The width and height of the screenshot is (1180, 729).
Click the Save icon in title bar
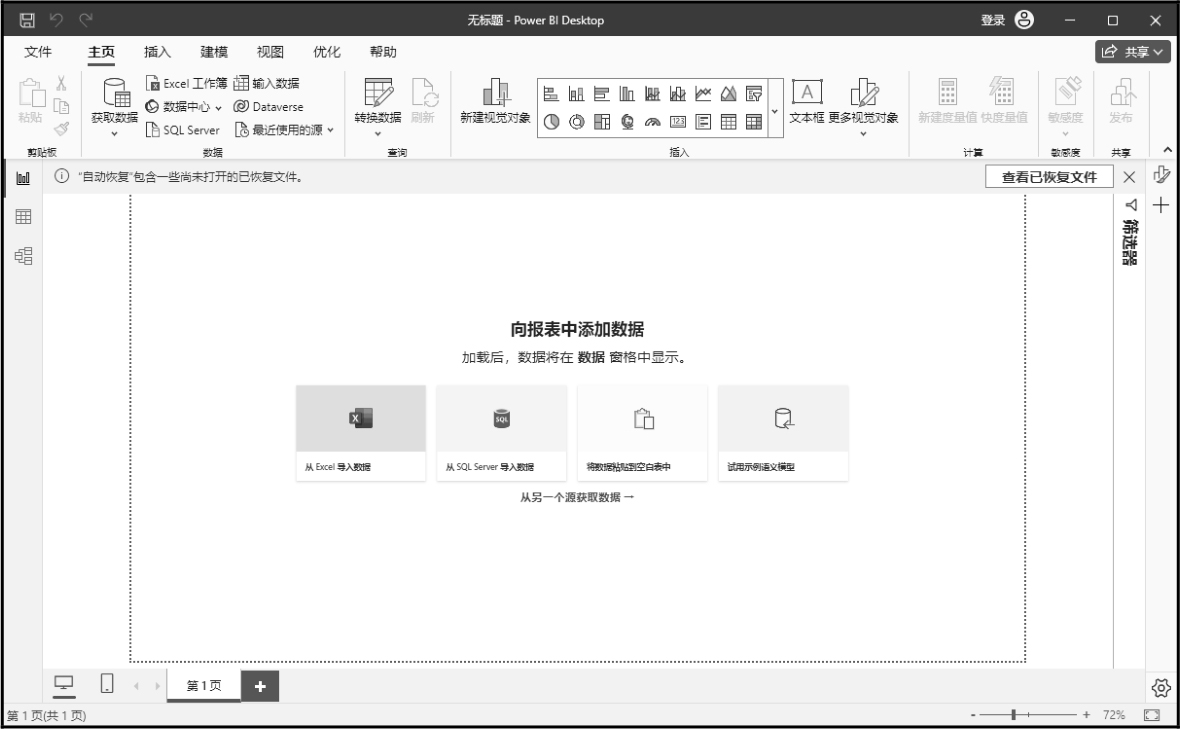[27, 20]
